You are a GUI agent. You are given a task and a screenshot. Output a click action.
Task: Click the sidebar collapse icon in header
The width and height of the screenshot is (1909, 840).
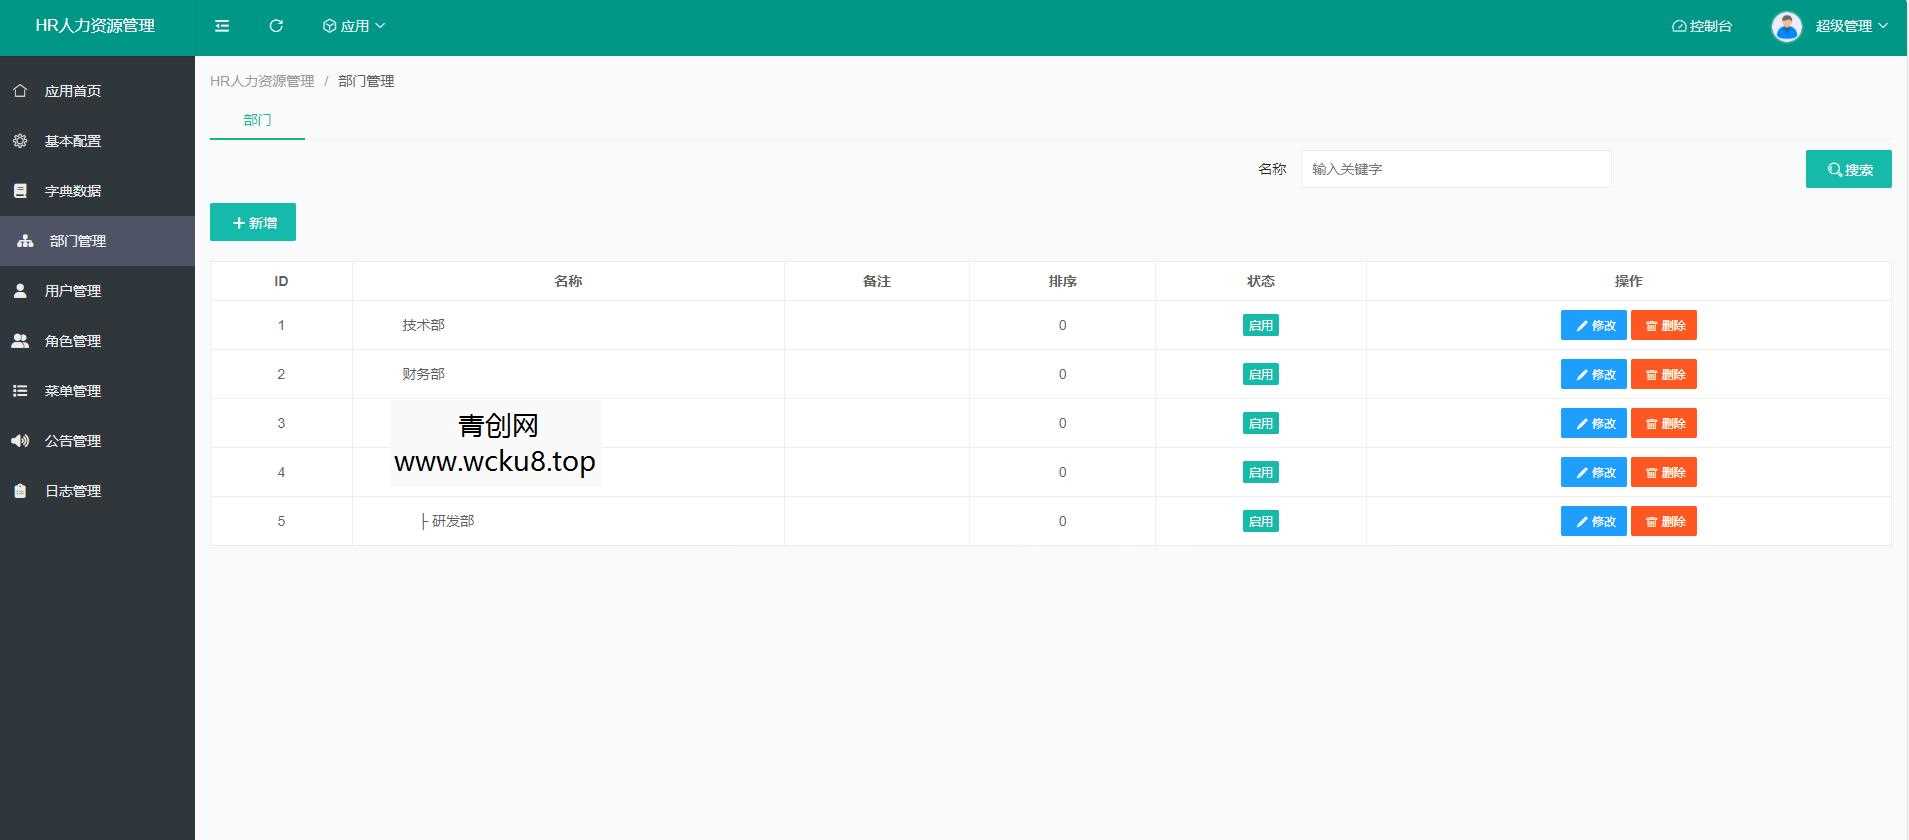[222, 26]
